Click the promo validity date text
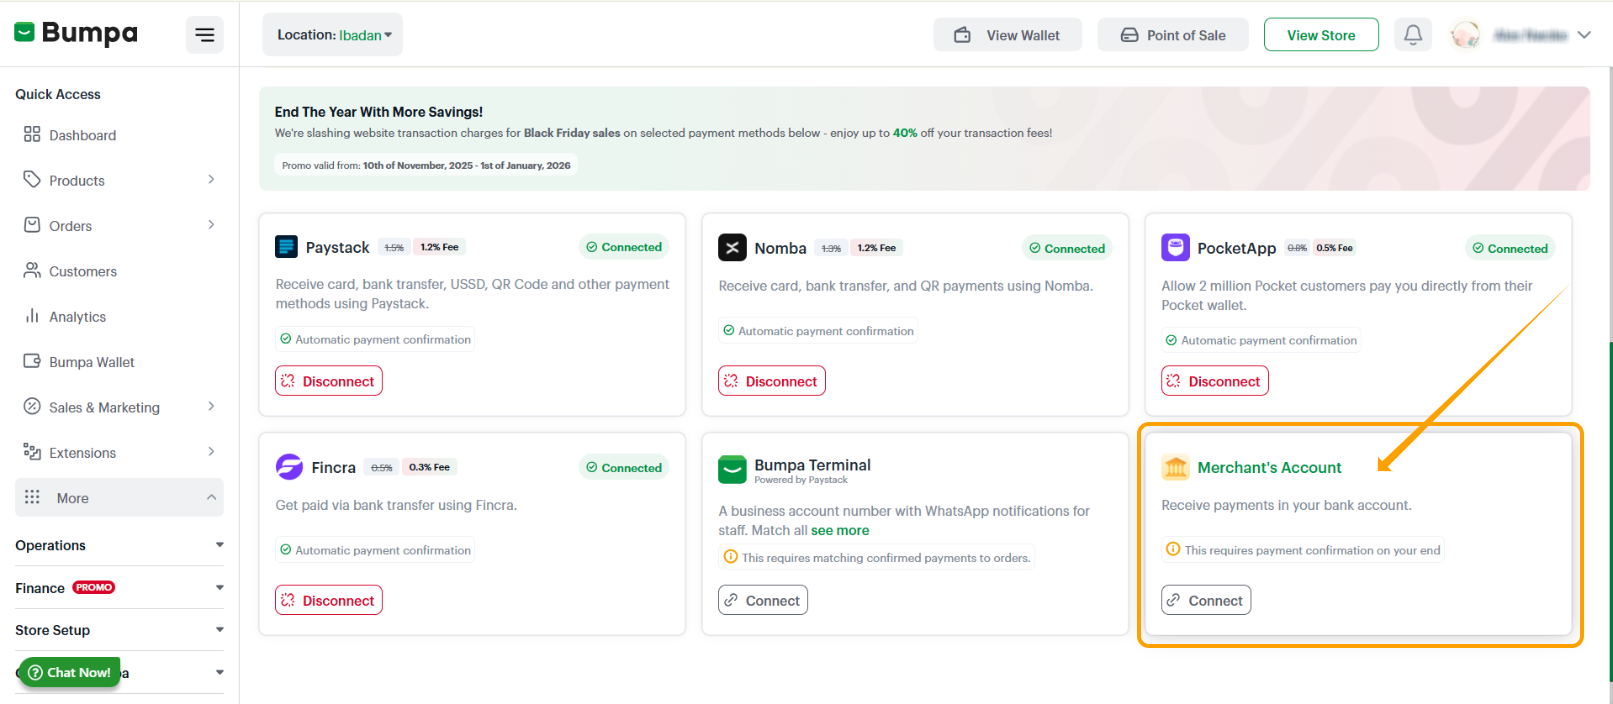Viewport: 1613px width, 704px height. coord(426,166)
